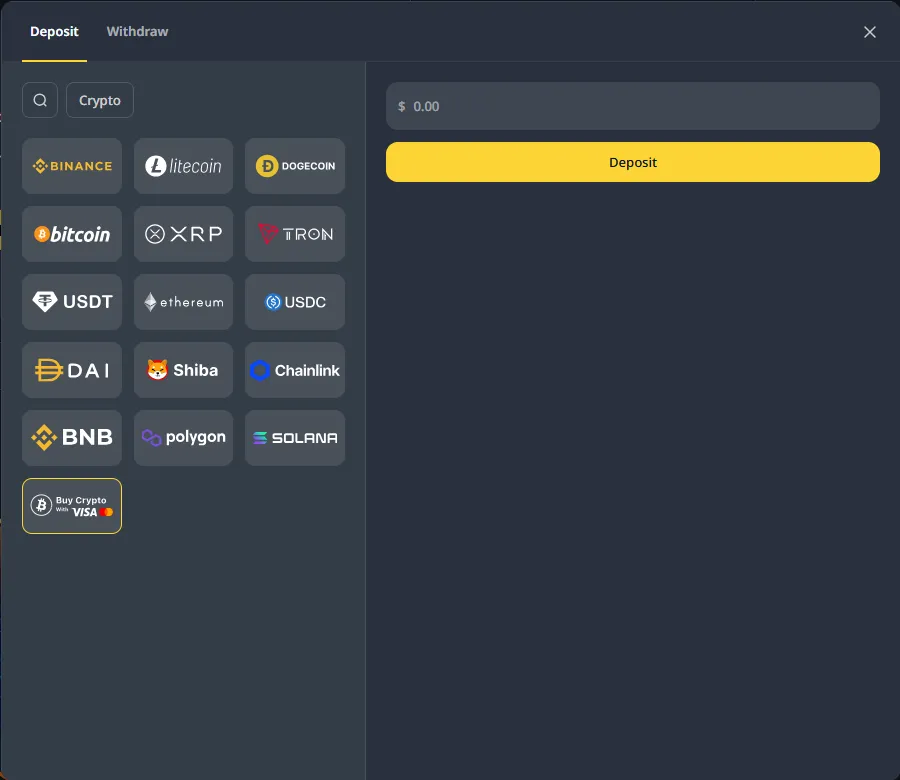
Task: Choose the Polygon option
Action: coord(183,438)
